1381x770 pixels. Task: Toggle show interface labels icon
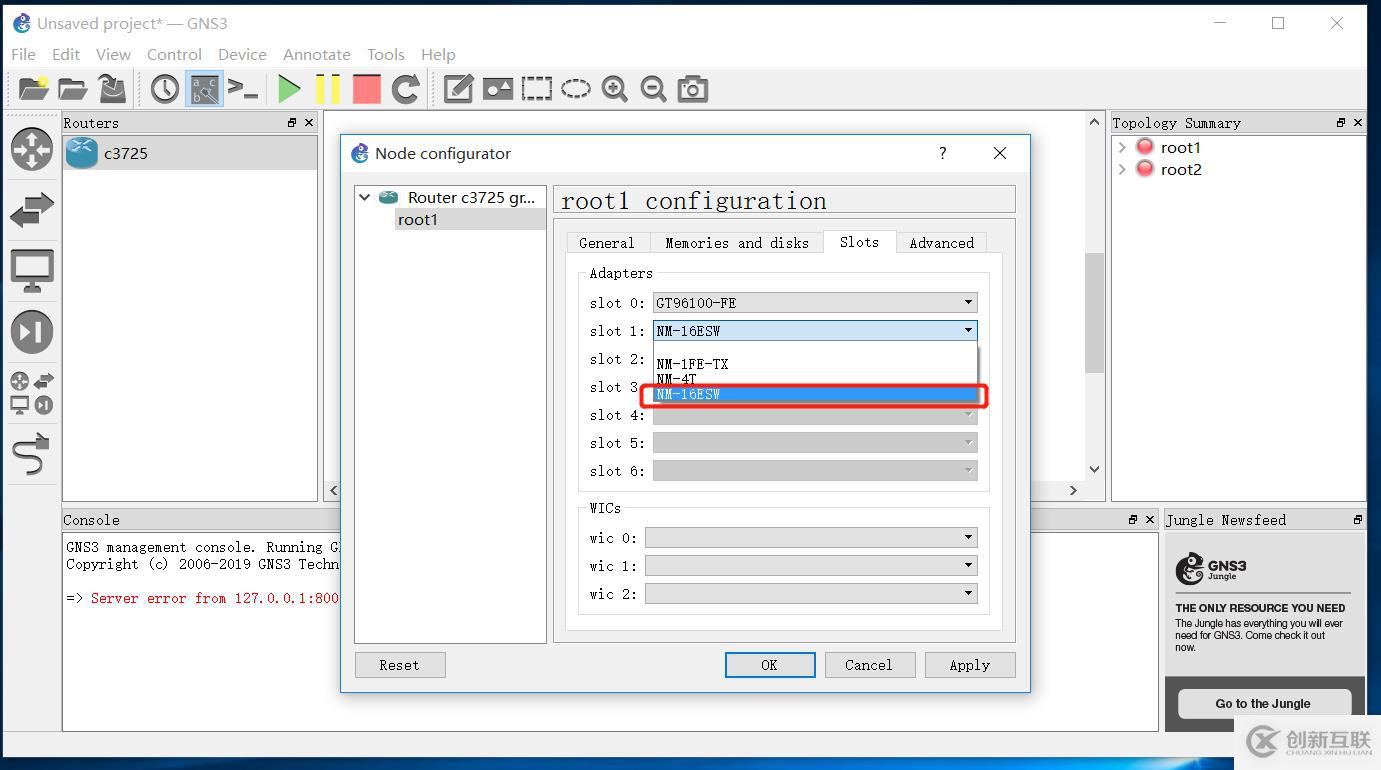tap(204, 89)
